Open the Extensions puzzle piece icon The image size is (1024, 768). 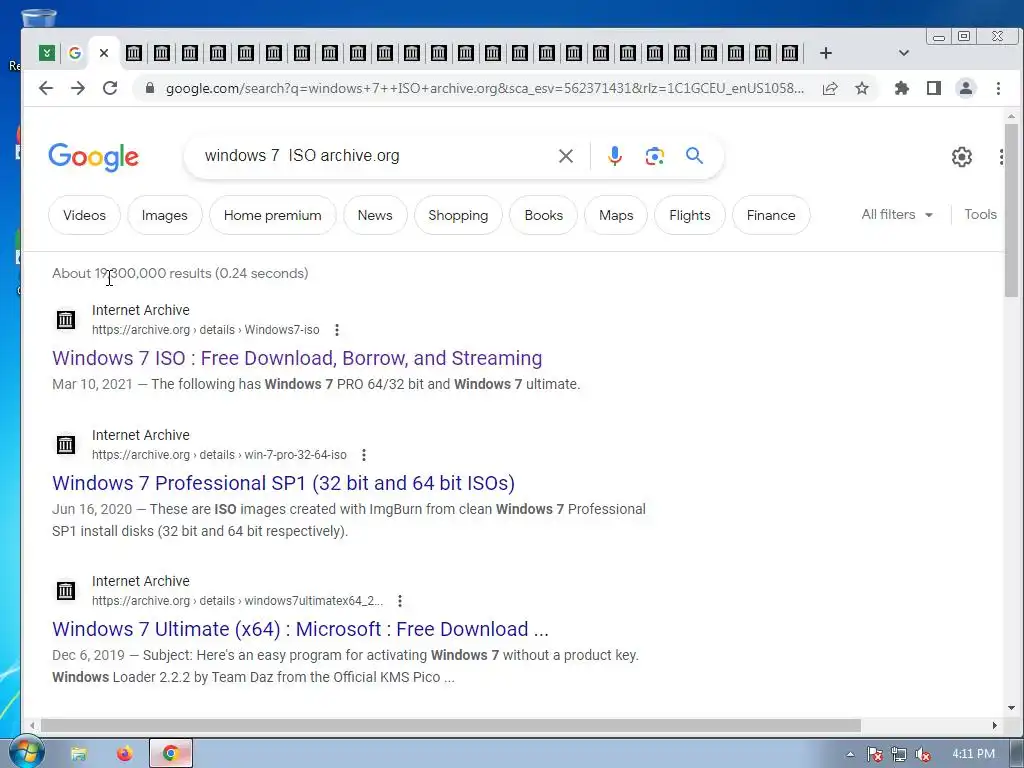coord(902,88)
